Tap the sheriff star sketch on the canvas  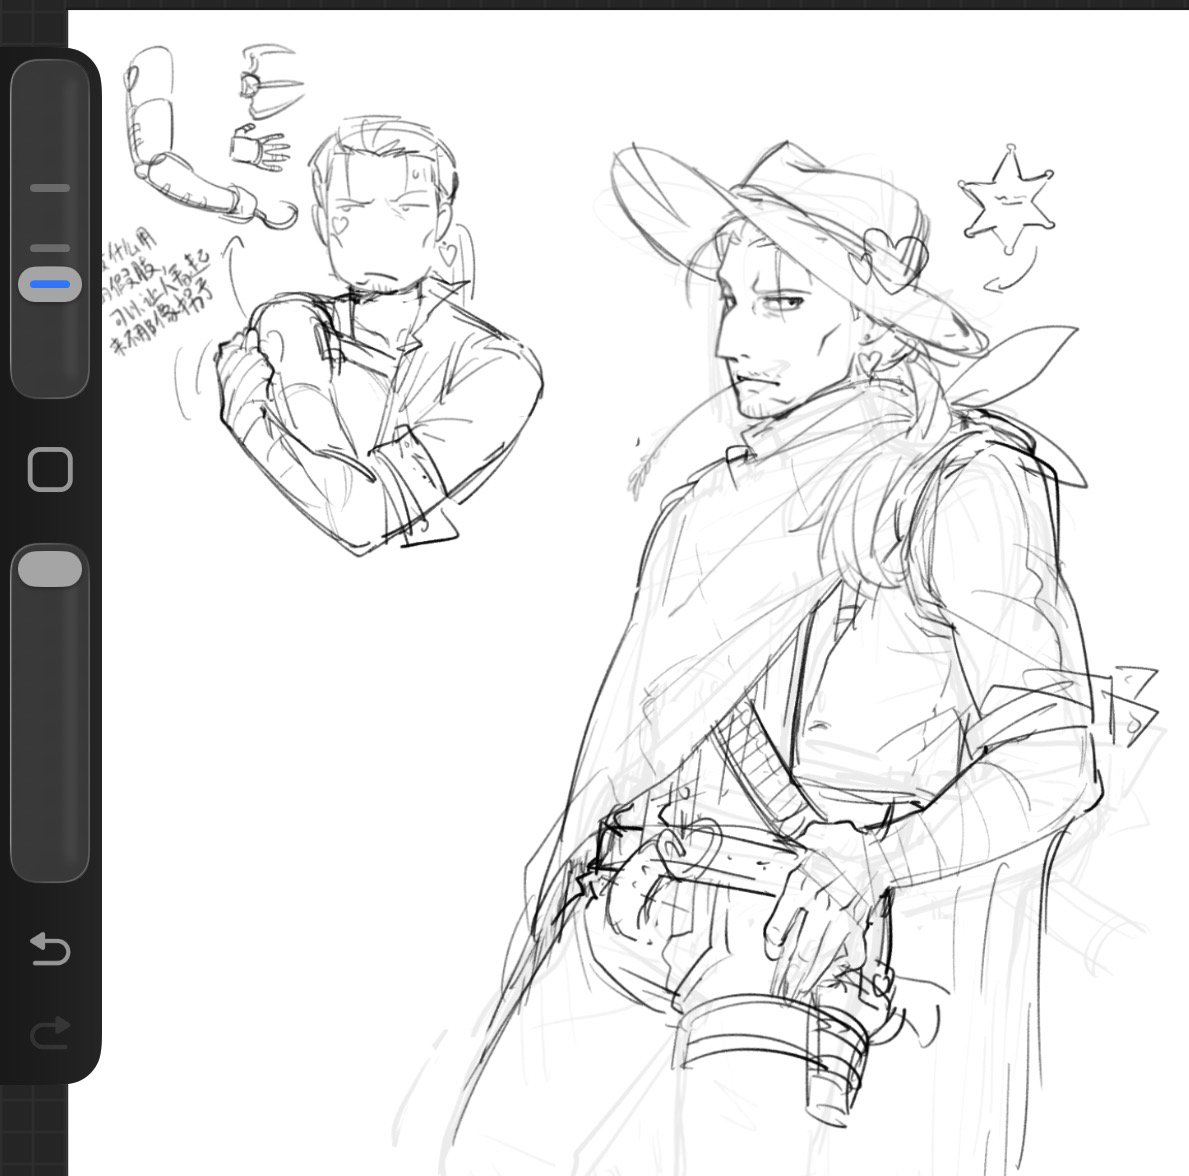(1006, 200)
